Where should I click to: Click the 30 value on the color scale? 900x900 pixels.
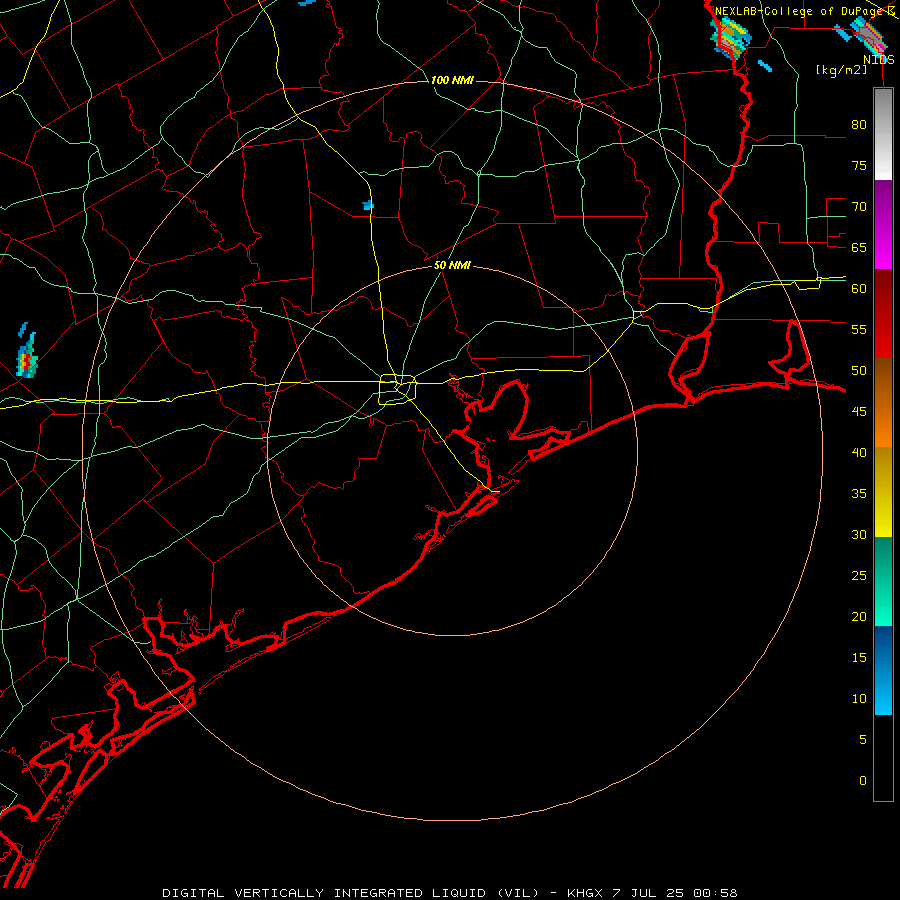click(859, 534)
